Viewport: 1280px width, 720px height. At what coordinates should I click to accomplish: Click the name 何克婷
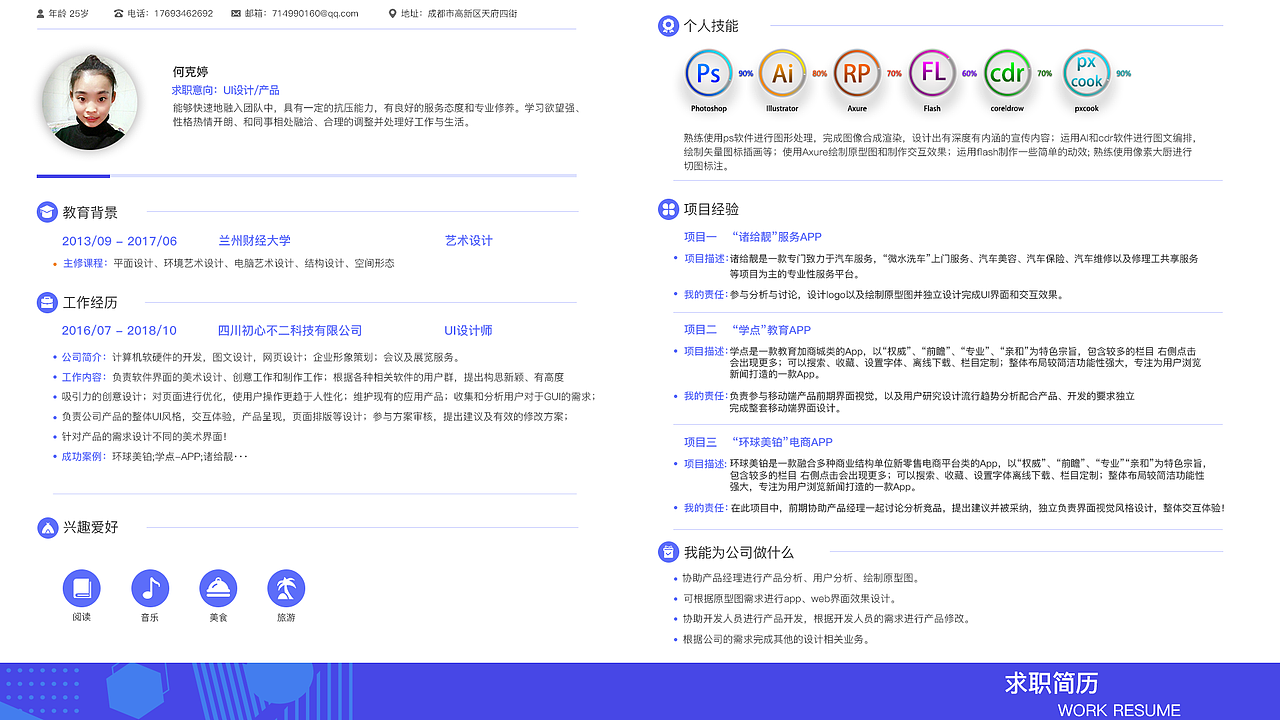tap(190, 72)
